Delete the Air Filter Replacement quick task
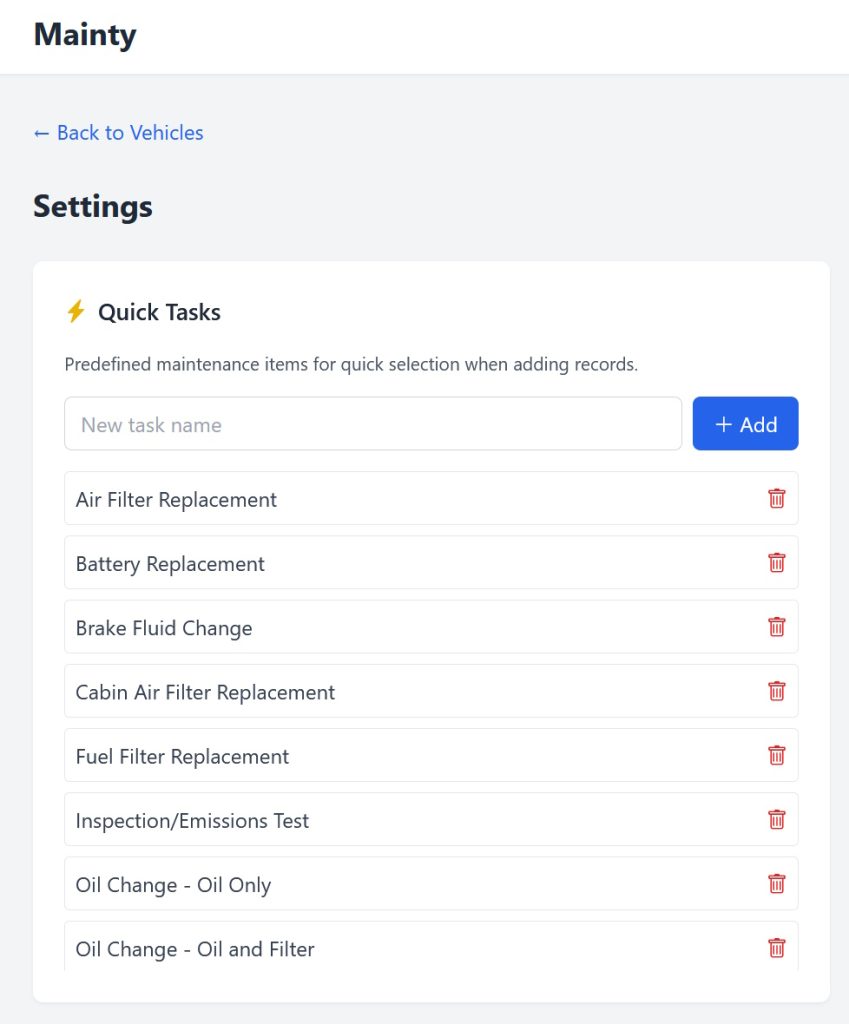This screenshot has width=849, height=1024. (x=776, y=498)
